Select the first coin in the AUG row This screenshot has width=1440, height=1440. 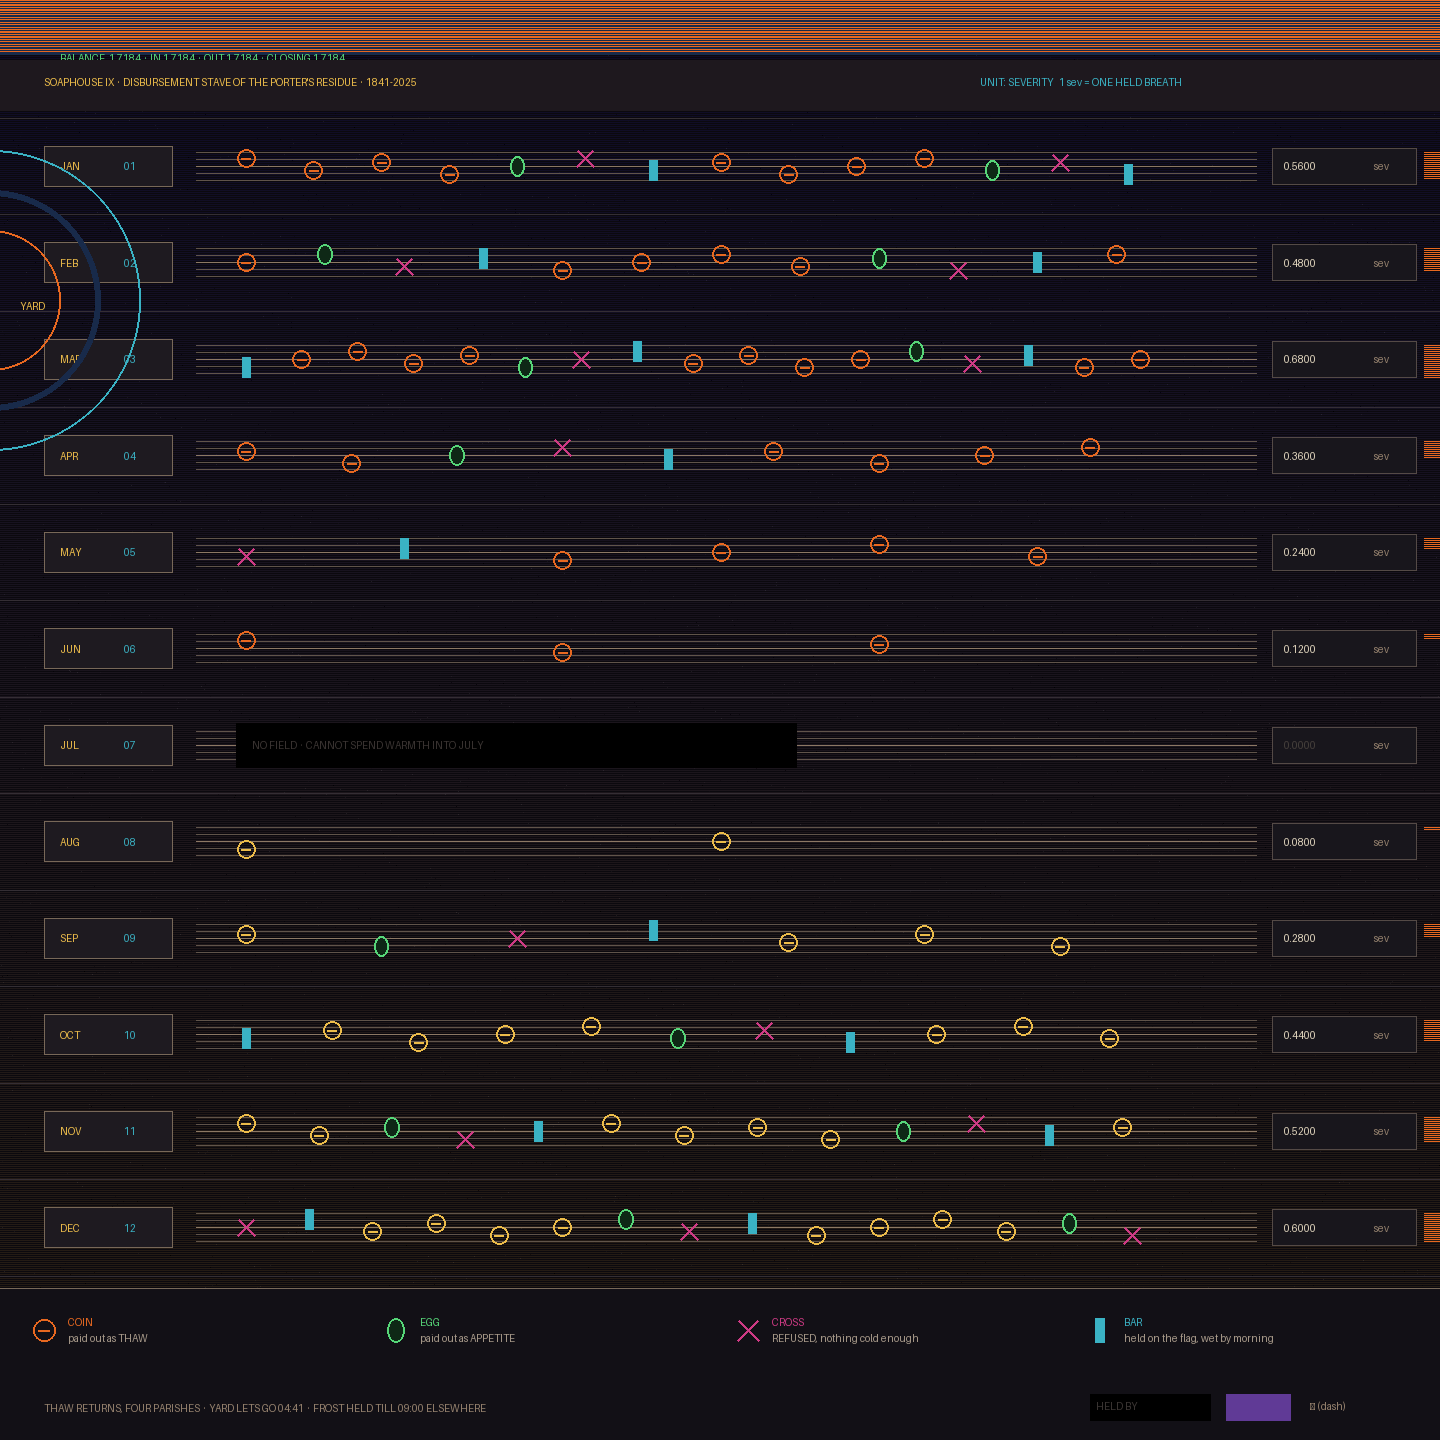tap(246, 850)
